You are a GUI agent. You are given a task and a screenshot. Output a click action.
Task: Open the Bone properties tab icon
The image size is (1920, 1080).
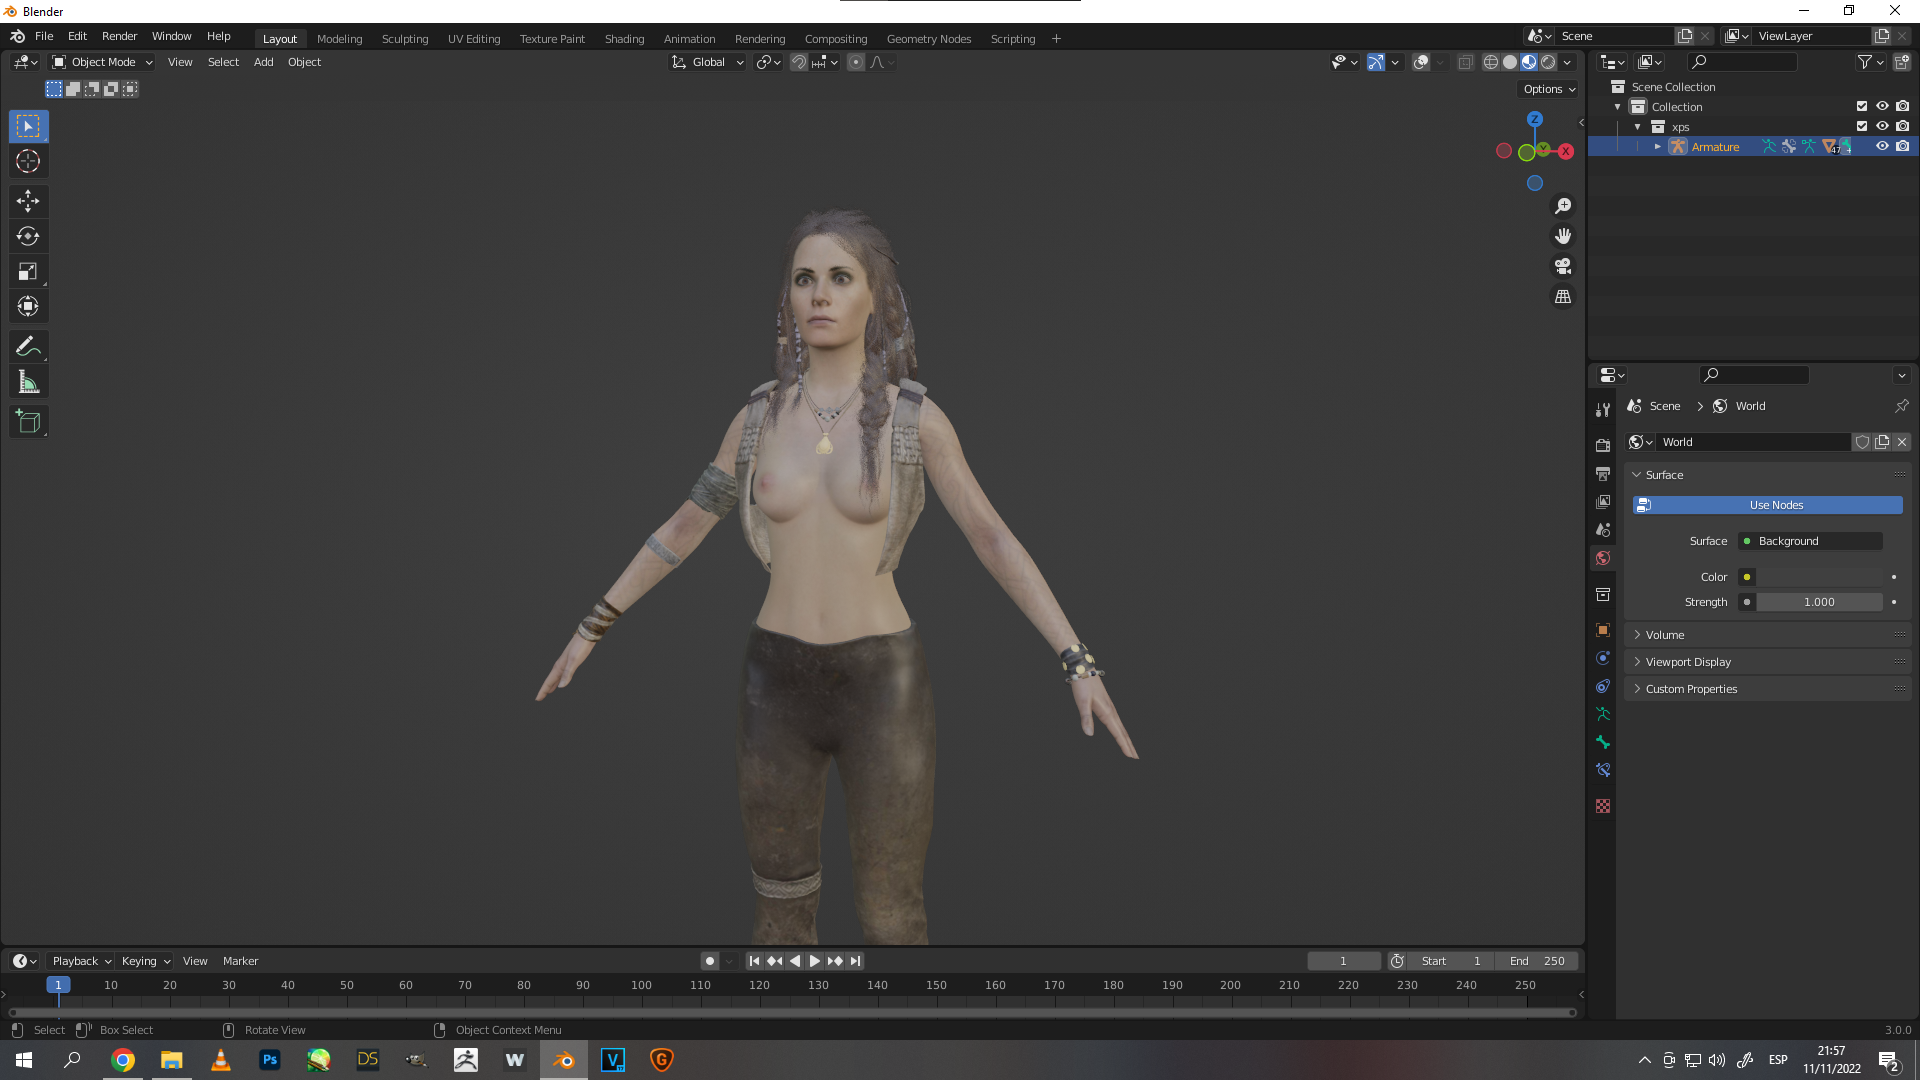(1603, 742)
